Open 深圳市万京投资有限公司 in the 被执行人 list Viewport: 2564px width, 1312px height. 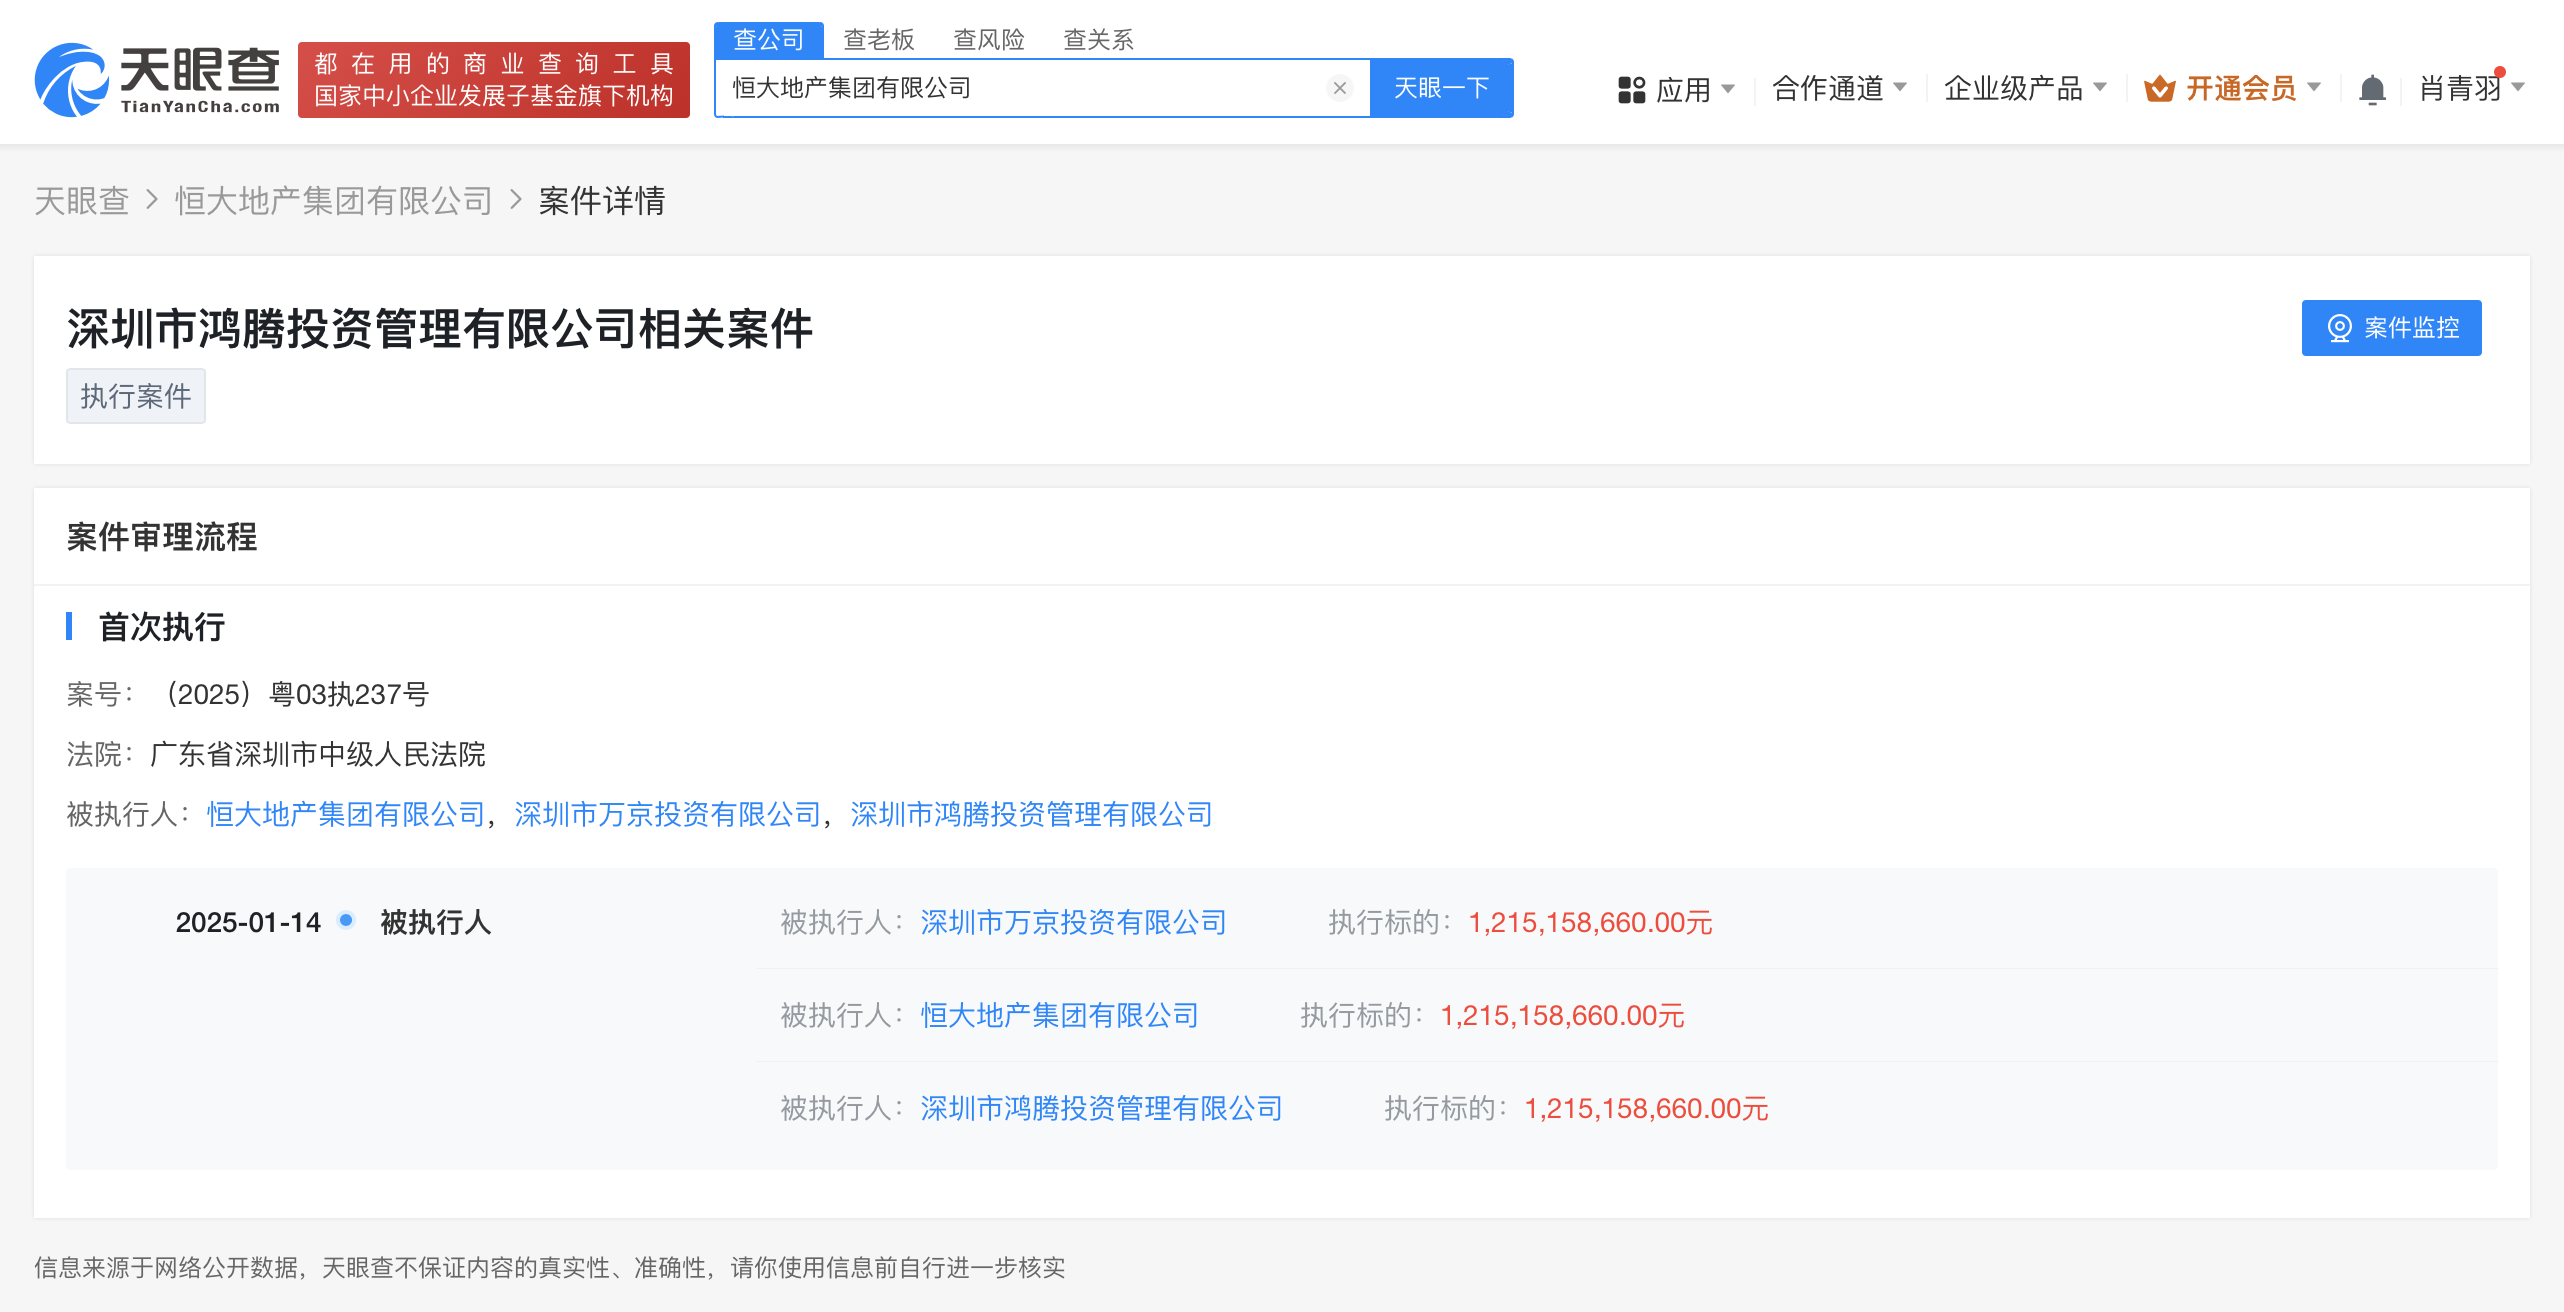coord(668,814)
